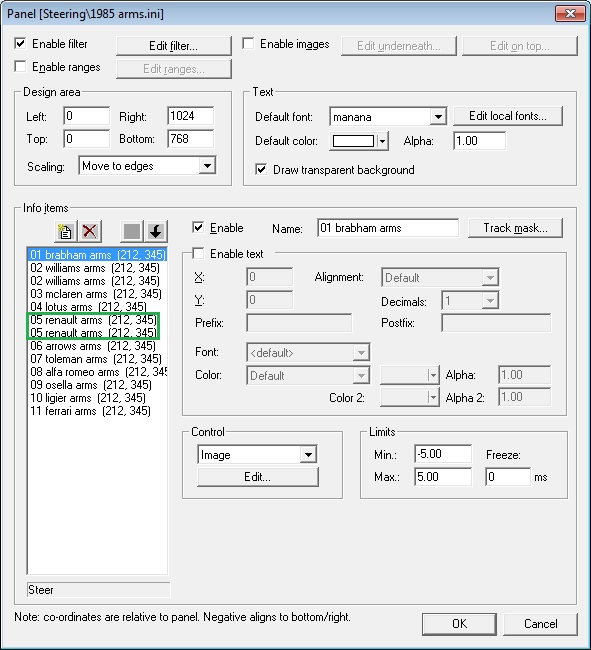Viewport: 591px width, 650px height.
Task: Click the Bottom field showing 768
Action: click(x=191, y=138)
